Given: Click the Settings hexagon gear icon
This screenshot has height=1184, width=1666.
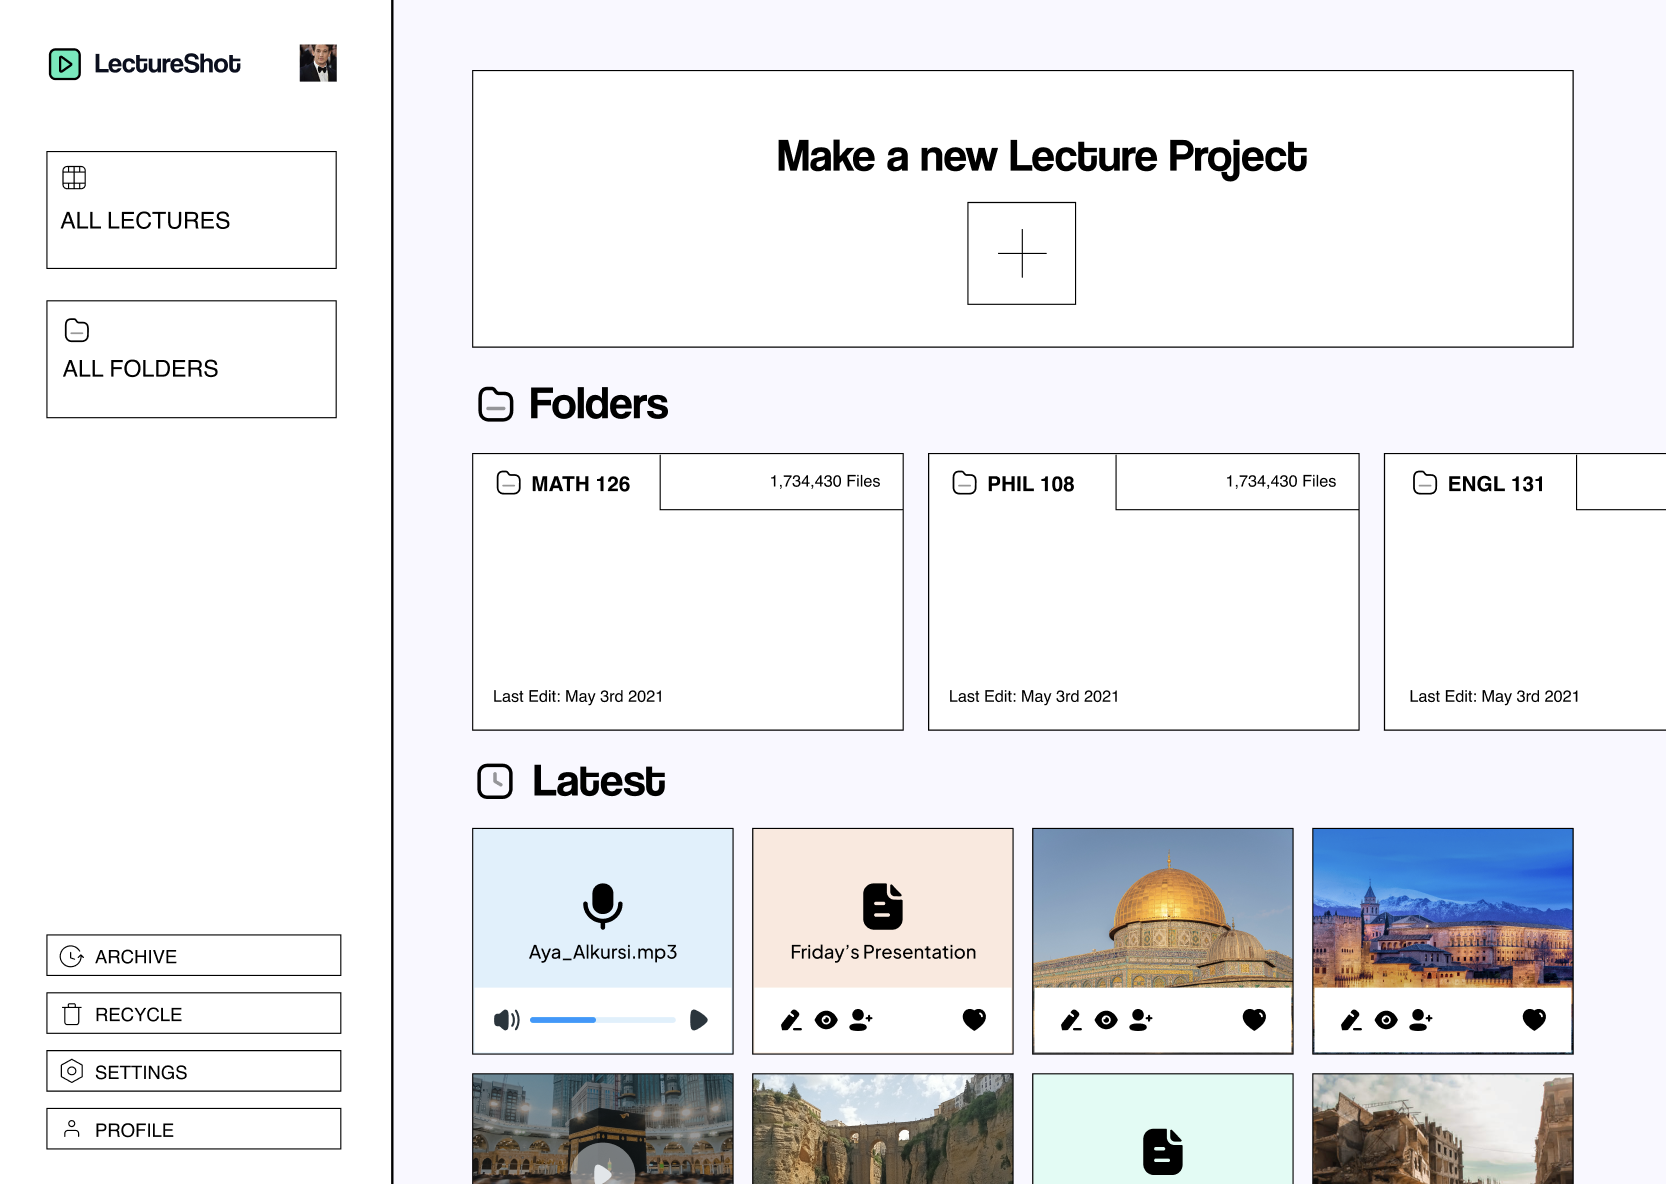Looking at the screenshot, I should pos(72,1071).
